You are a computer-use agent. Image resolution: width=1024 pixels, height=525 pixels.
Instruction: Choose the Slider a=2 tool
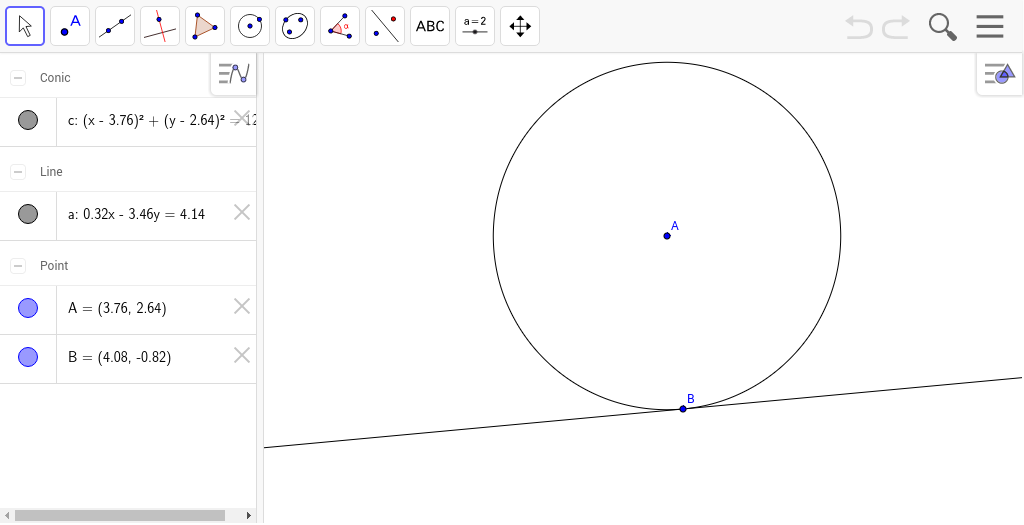[475, 26]
